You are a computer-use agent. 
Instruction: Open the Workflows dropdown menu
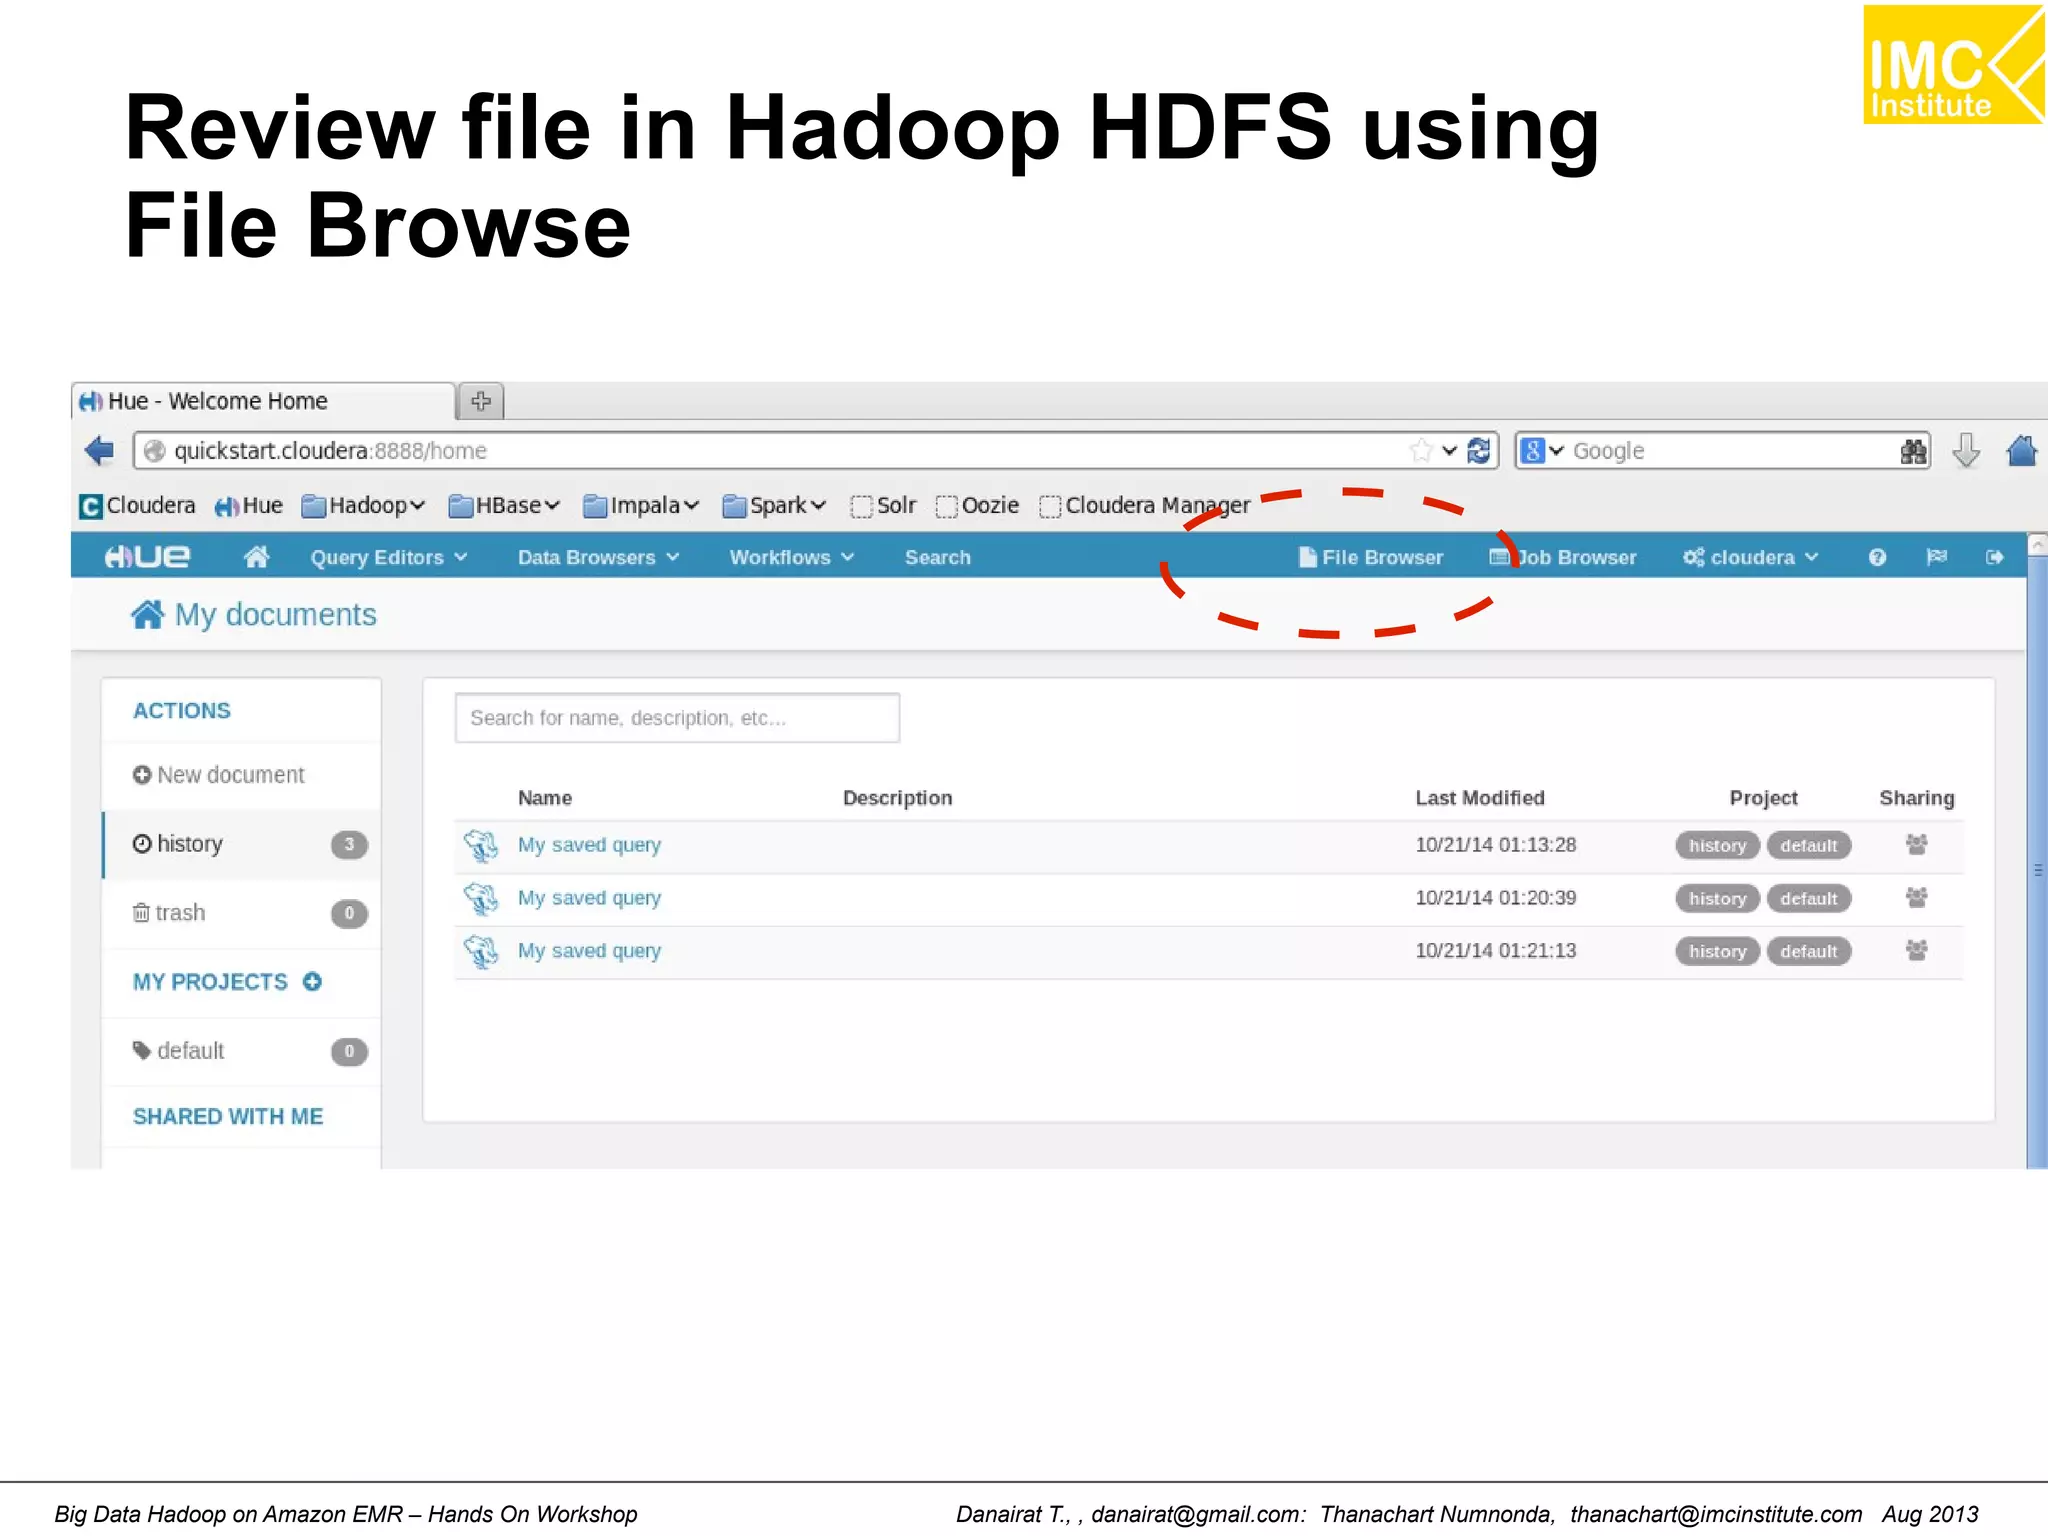tap(791, 557)
